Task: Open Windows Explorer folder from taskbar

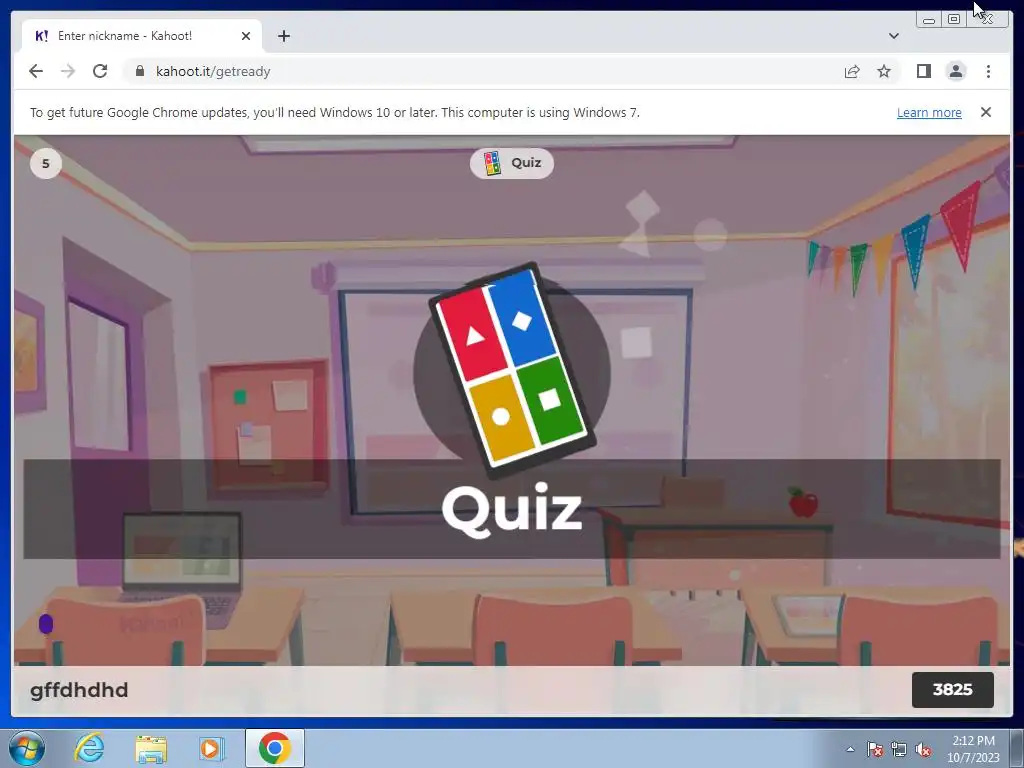Action: (151, 748)
